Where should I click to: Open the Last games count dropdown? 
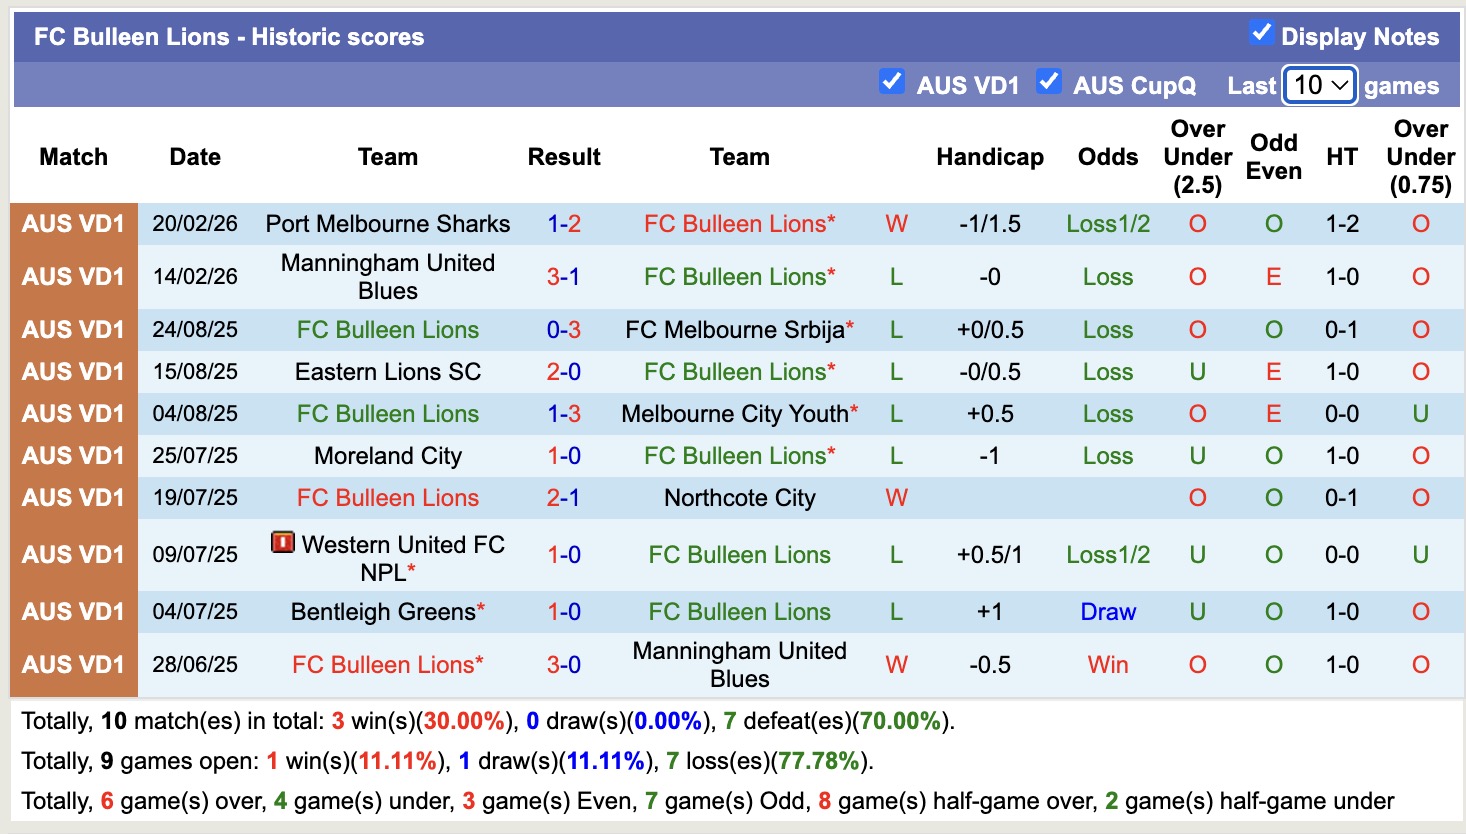point(1320,85)
